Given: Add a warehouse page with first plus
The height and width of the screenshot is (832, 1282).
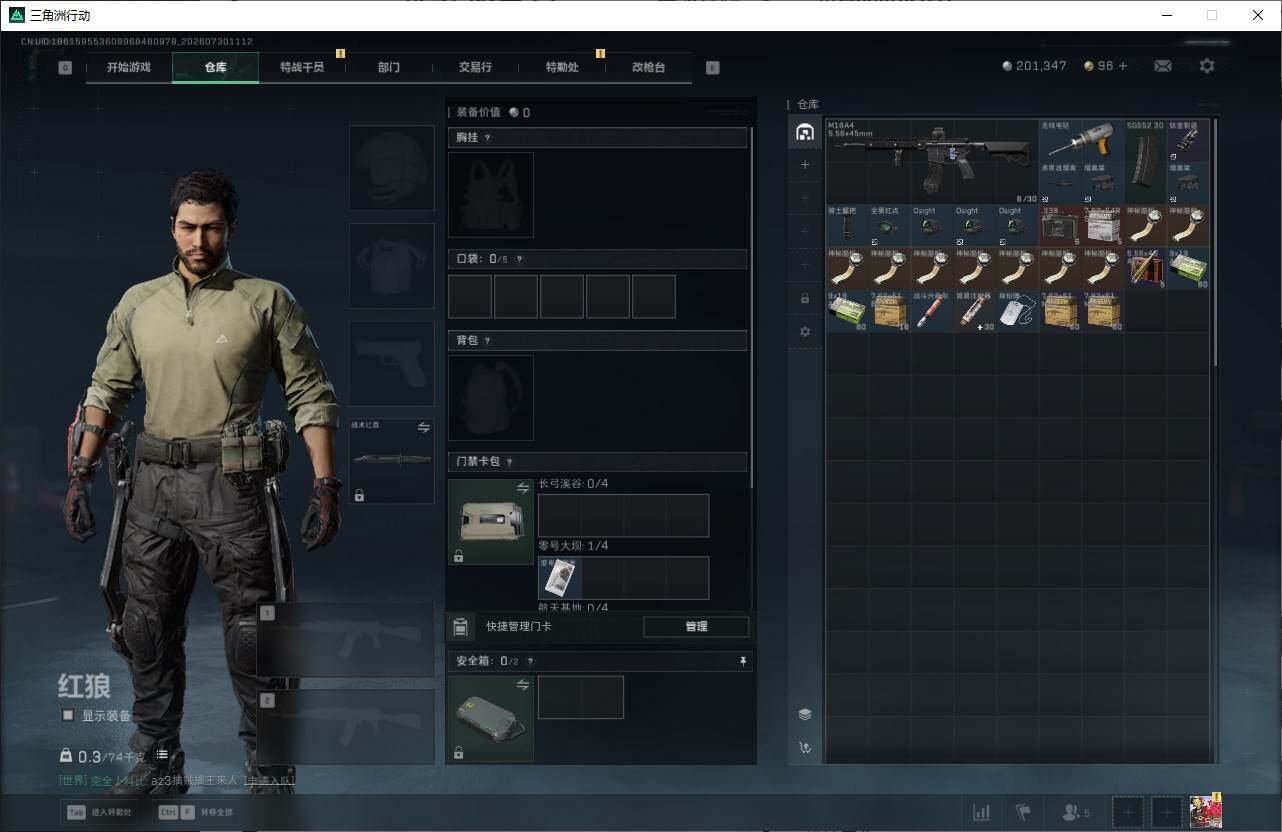Looking at the screenshot, I should [x=805, y=165].
